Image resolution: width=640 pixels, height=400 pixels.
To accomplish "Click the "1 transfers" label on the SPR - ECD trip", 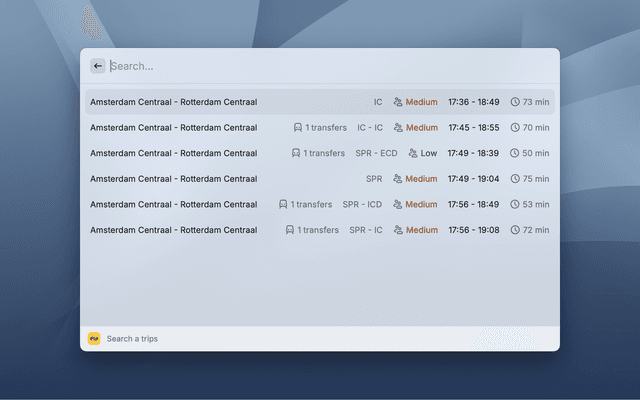I will click(324, 154).
